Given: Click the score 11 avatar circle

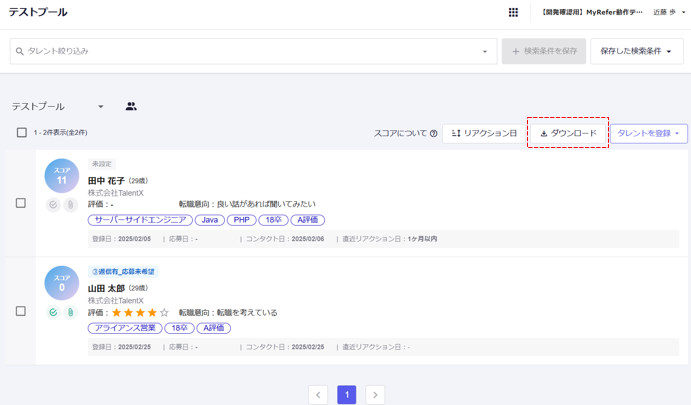Looking at the screenshot, I should (x=62, y=176).
